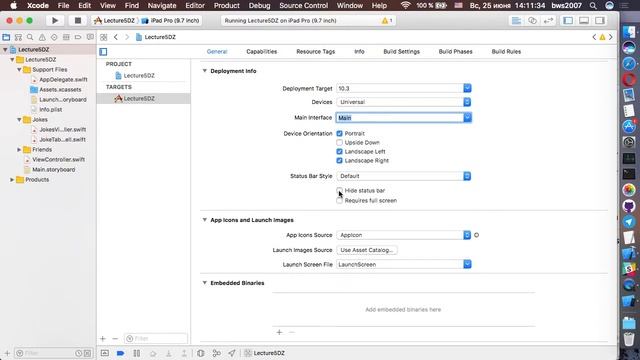640x360 pixels.
Task: Open Debug View Hierarchy button
Action: click(x=200, y=353)
